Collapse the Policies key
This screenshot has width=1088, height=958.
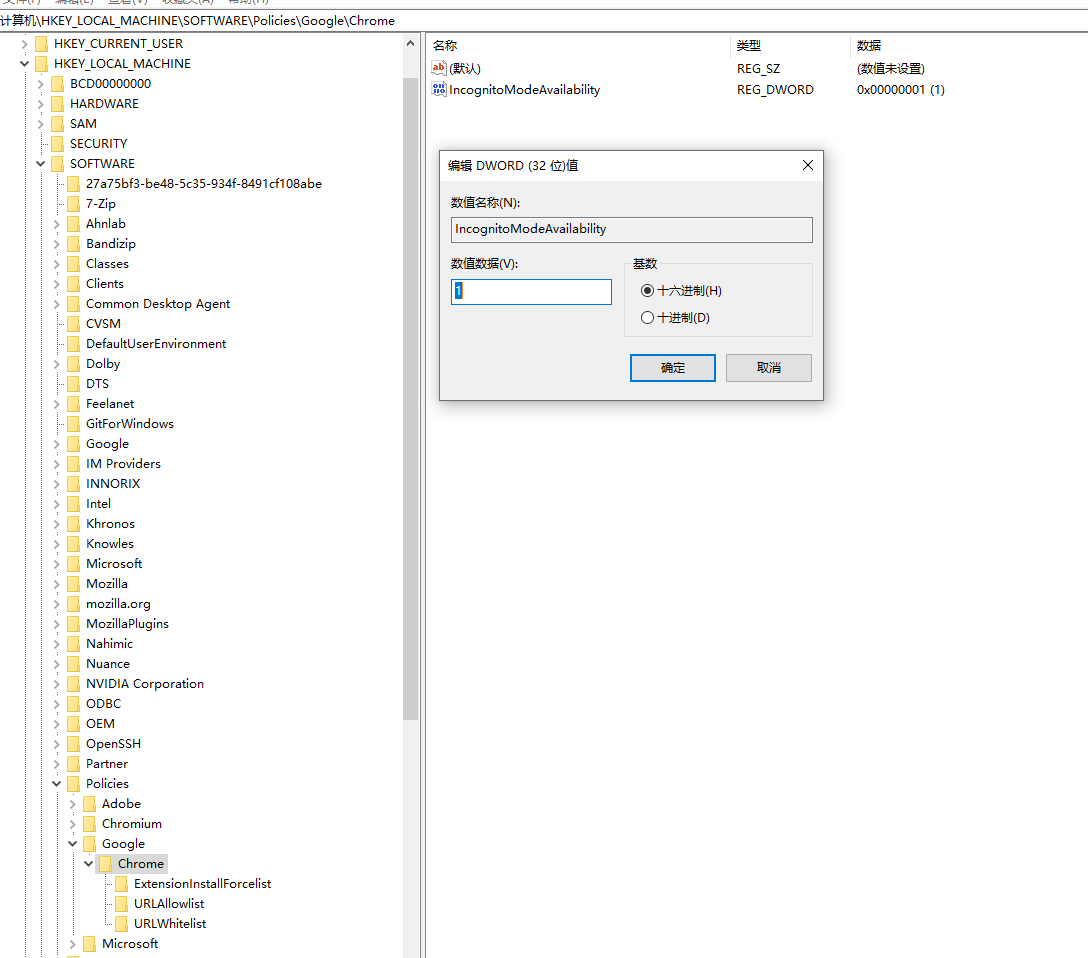56,784
